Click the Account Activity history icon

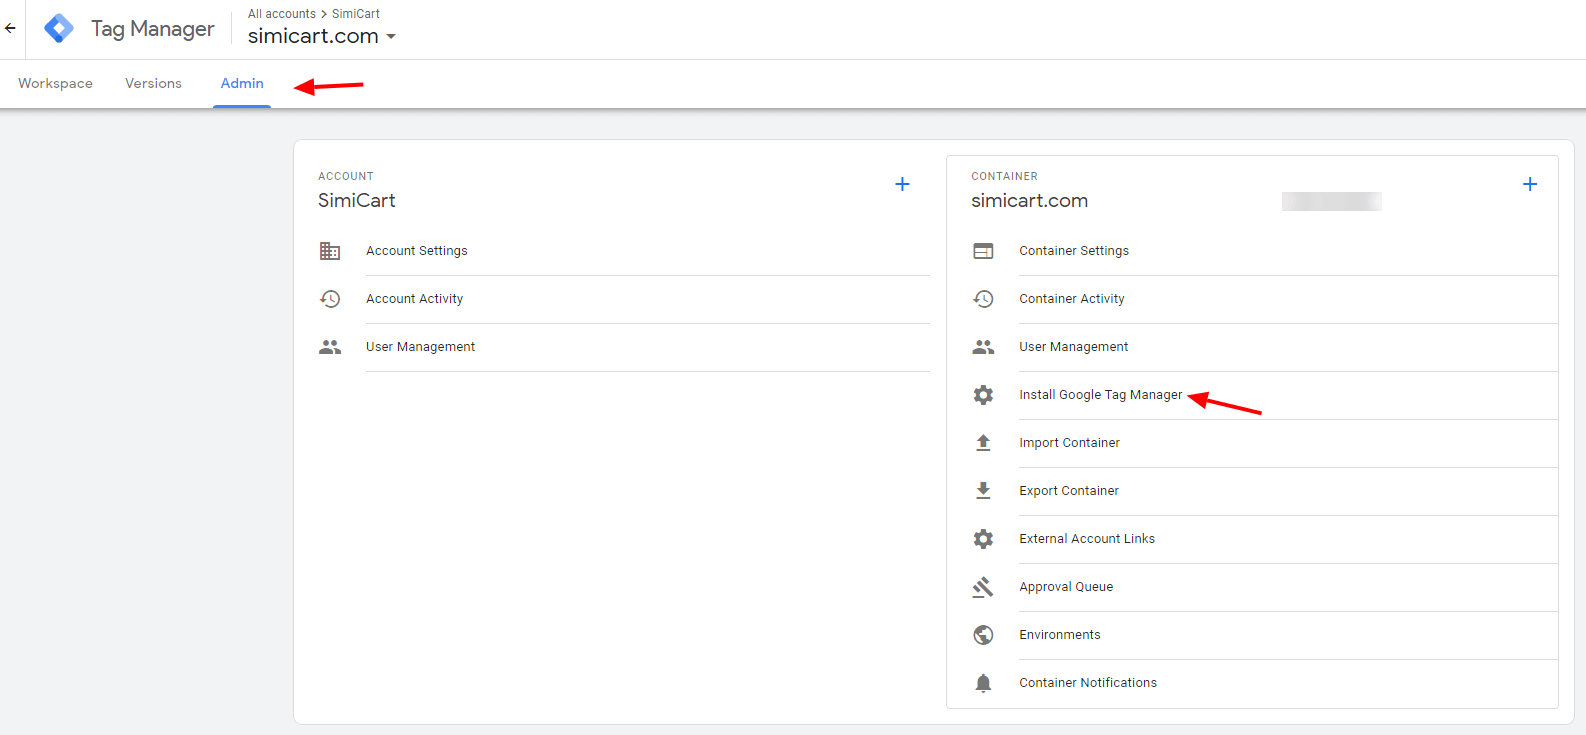coord(330,299)
